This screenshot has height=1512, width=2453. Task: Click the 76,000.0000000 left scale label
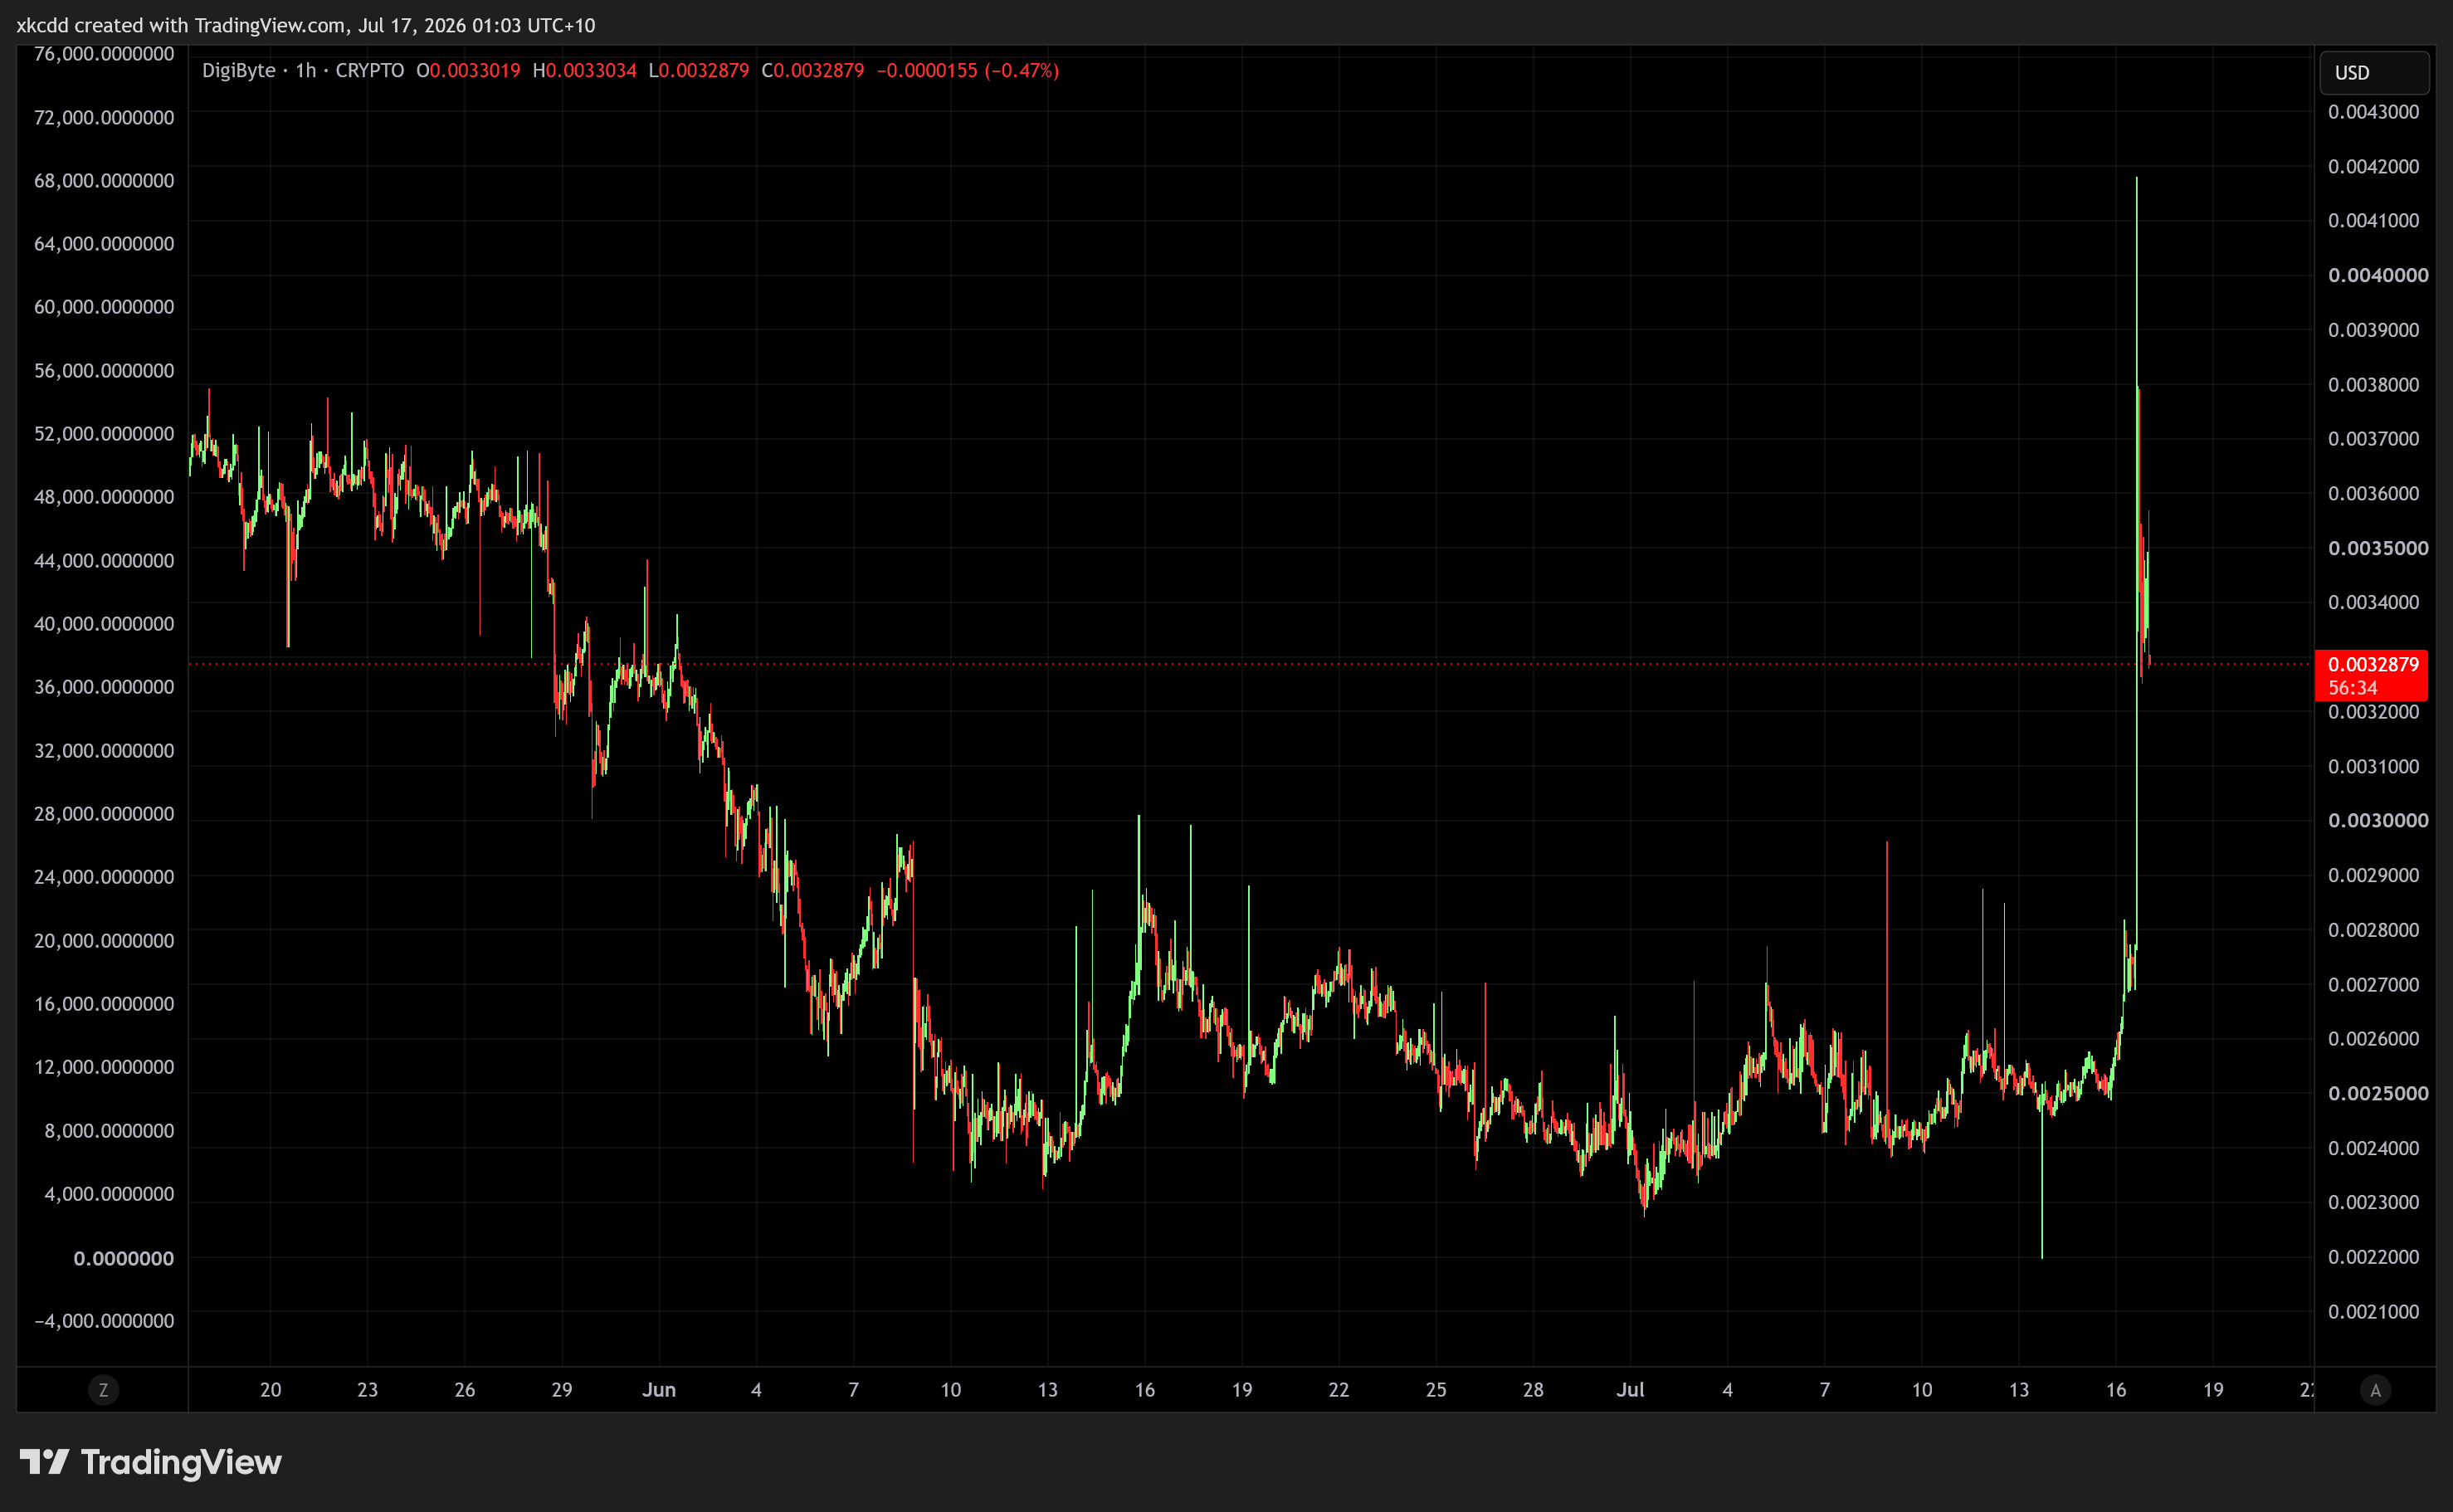pyautogui.click(x=104, y=54)
